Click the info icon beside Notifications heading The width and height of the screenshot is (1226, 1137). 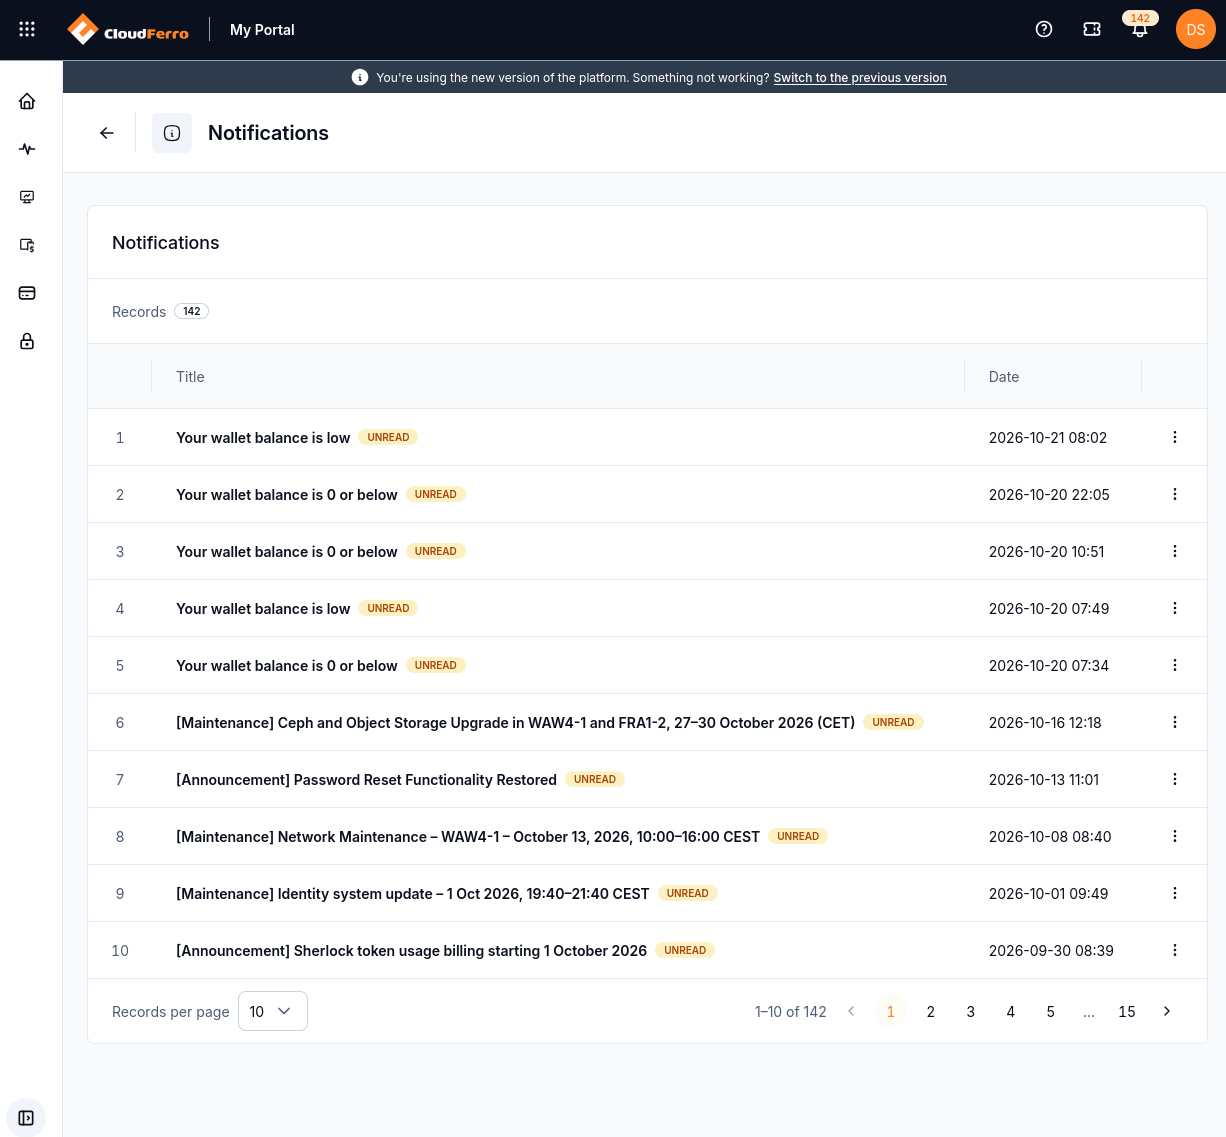[172, 133]
